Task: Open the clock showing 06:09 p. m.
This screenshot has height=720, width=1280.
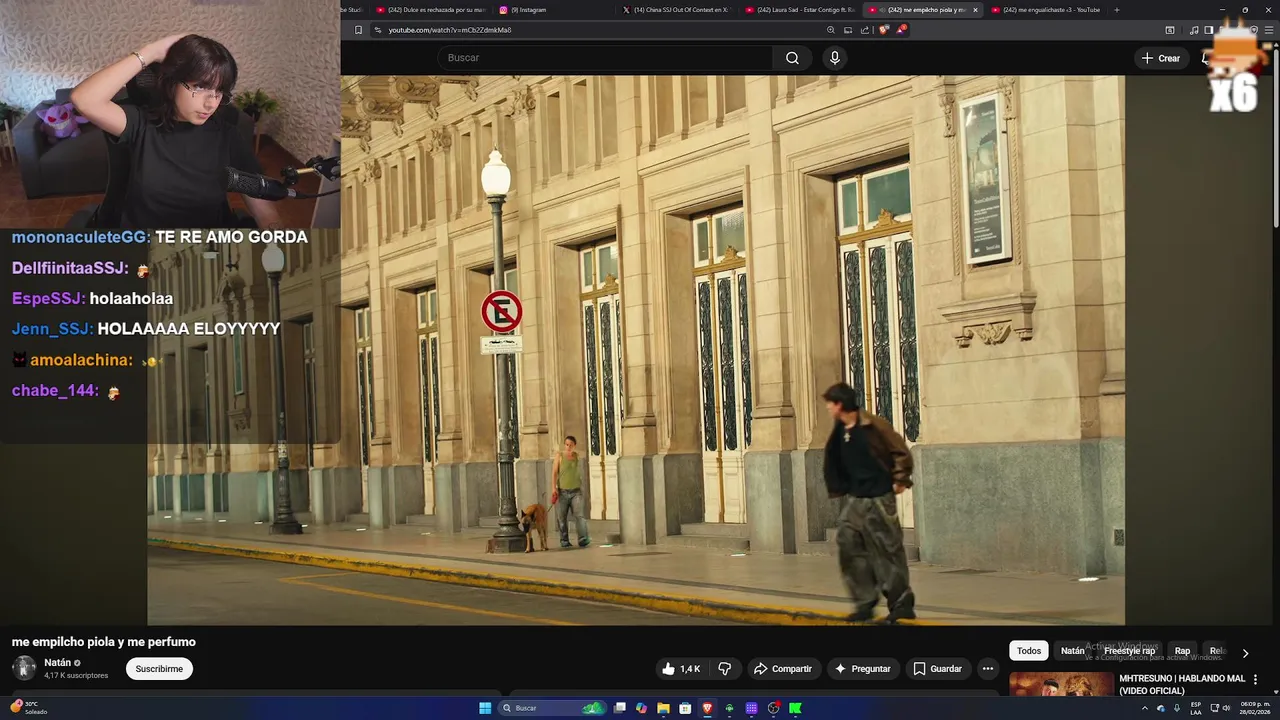Action: 1255,708
